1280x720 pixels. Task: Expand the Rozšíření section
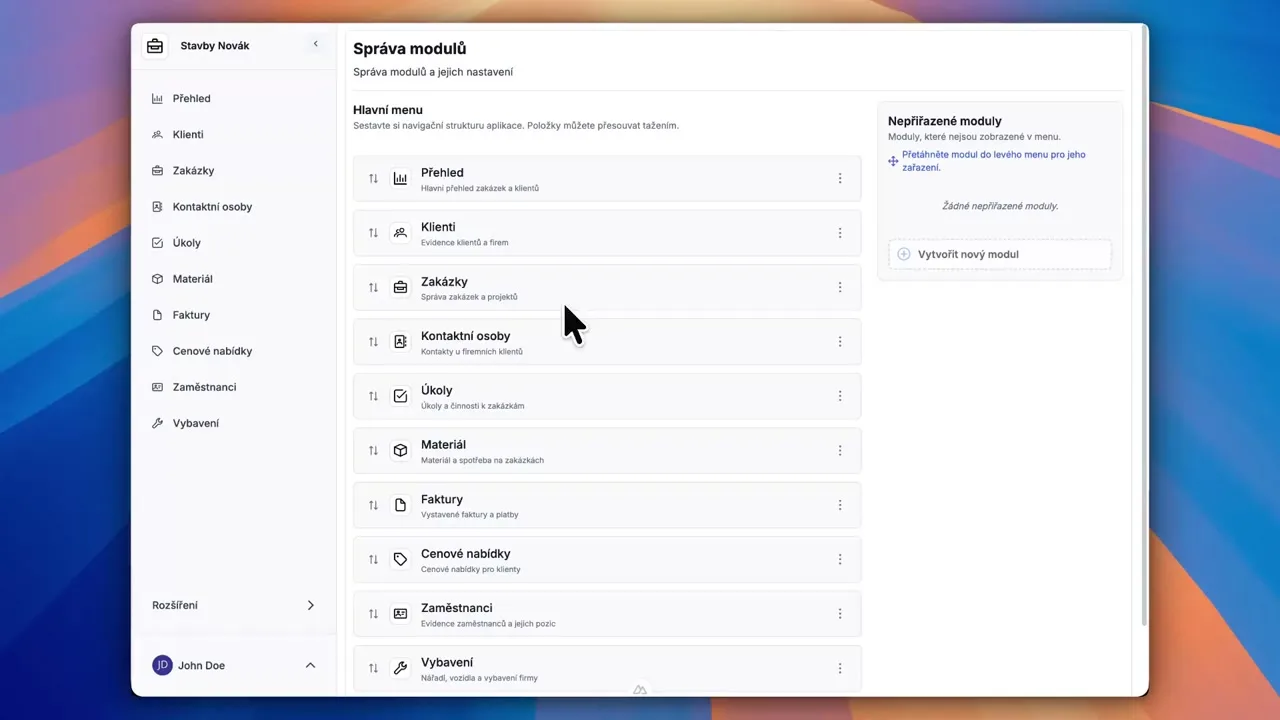tap(310, 605)
